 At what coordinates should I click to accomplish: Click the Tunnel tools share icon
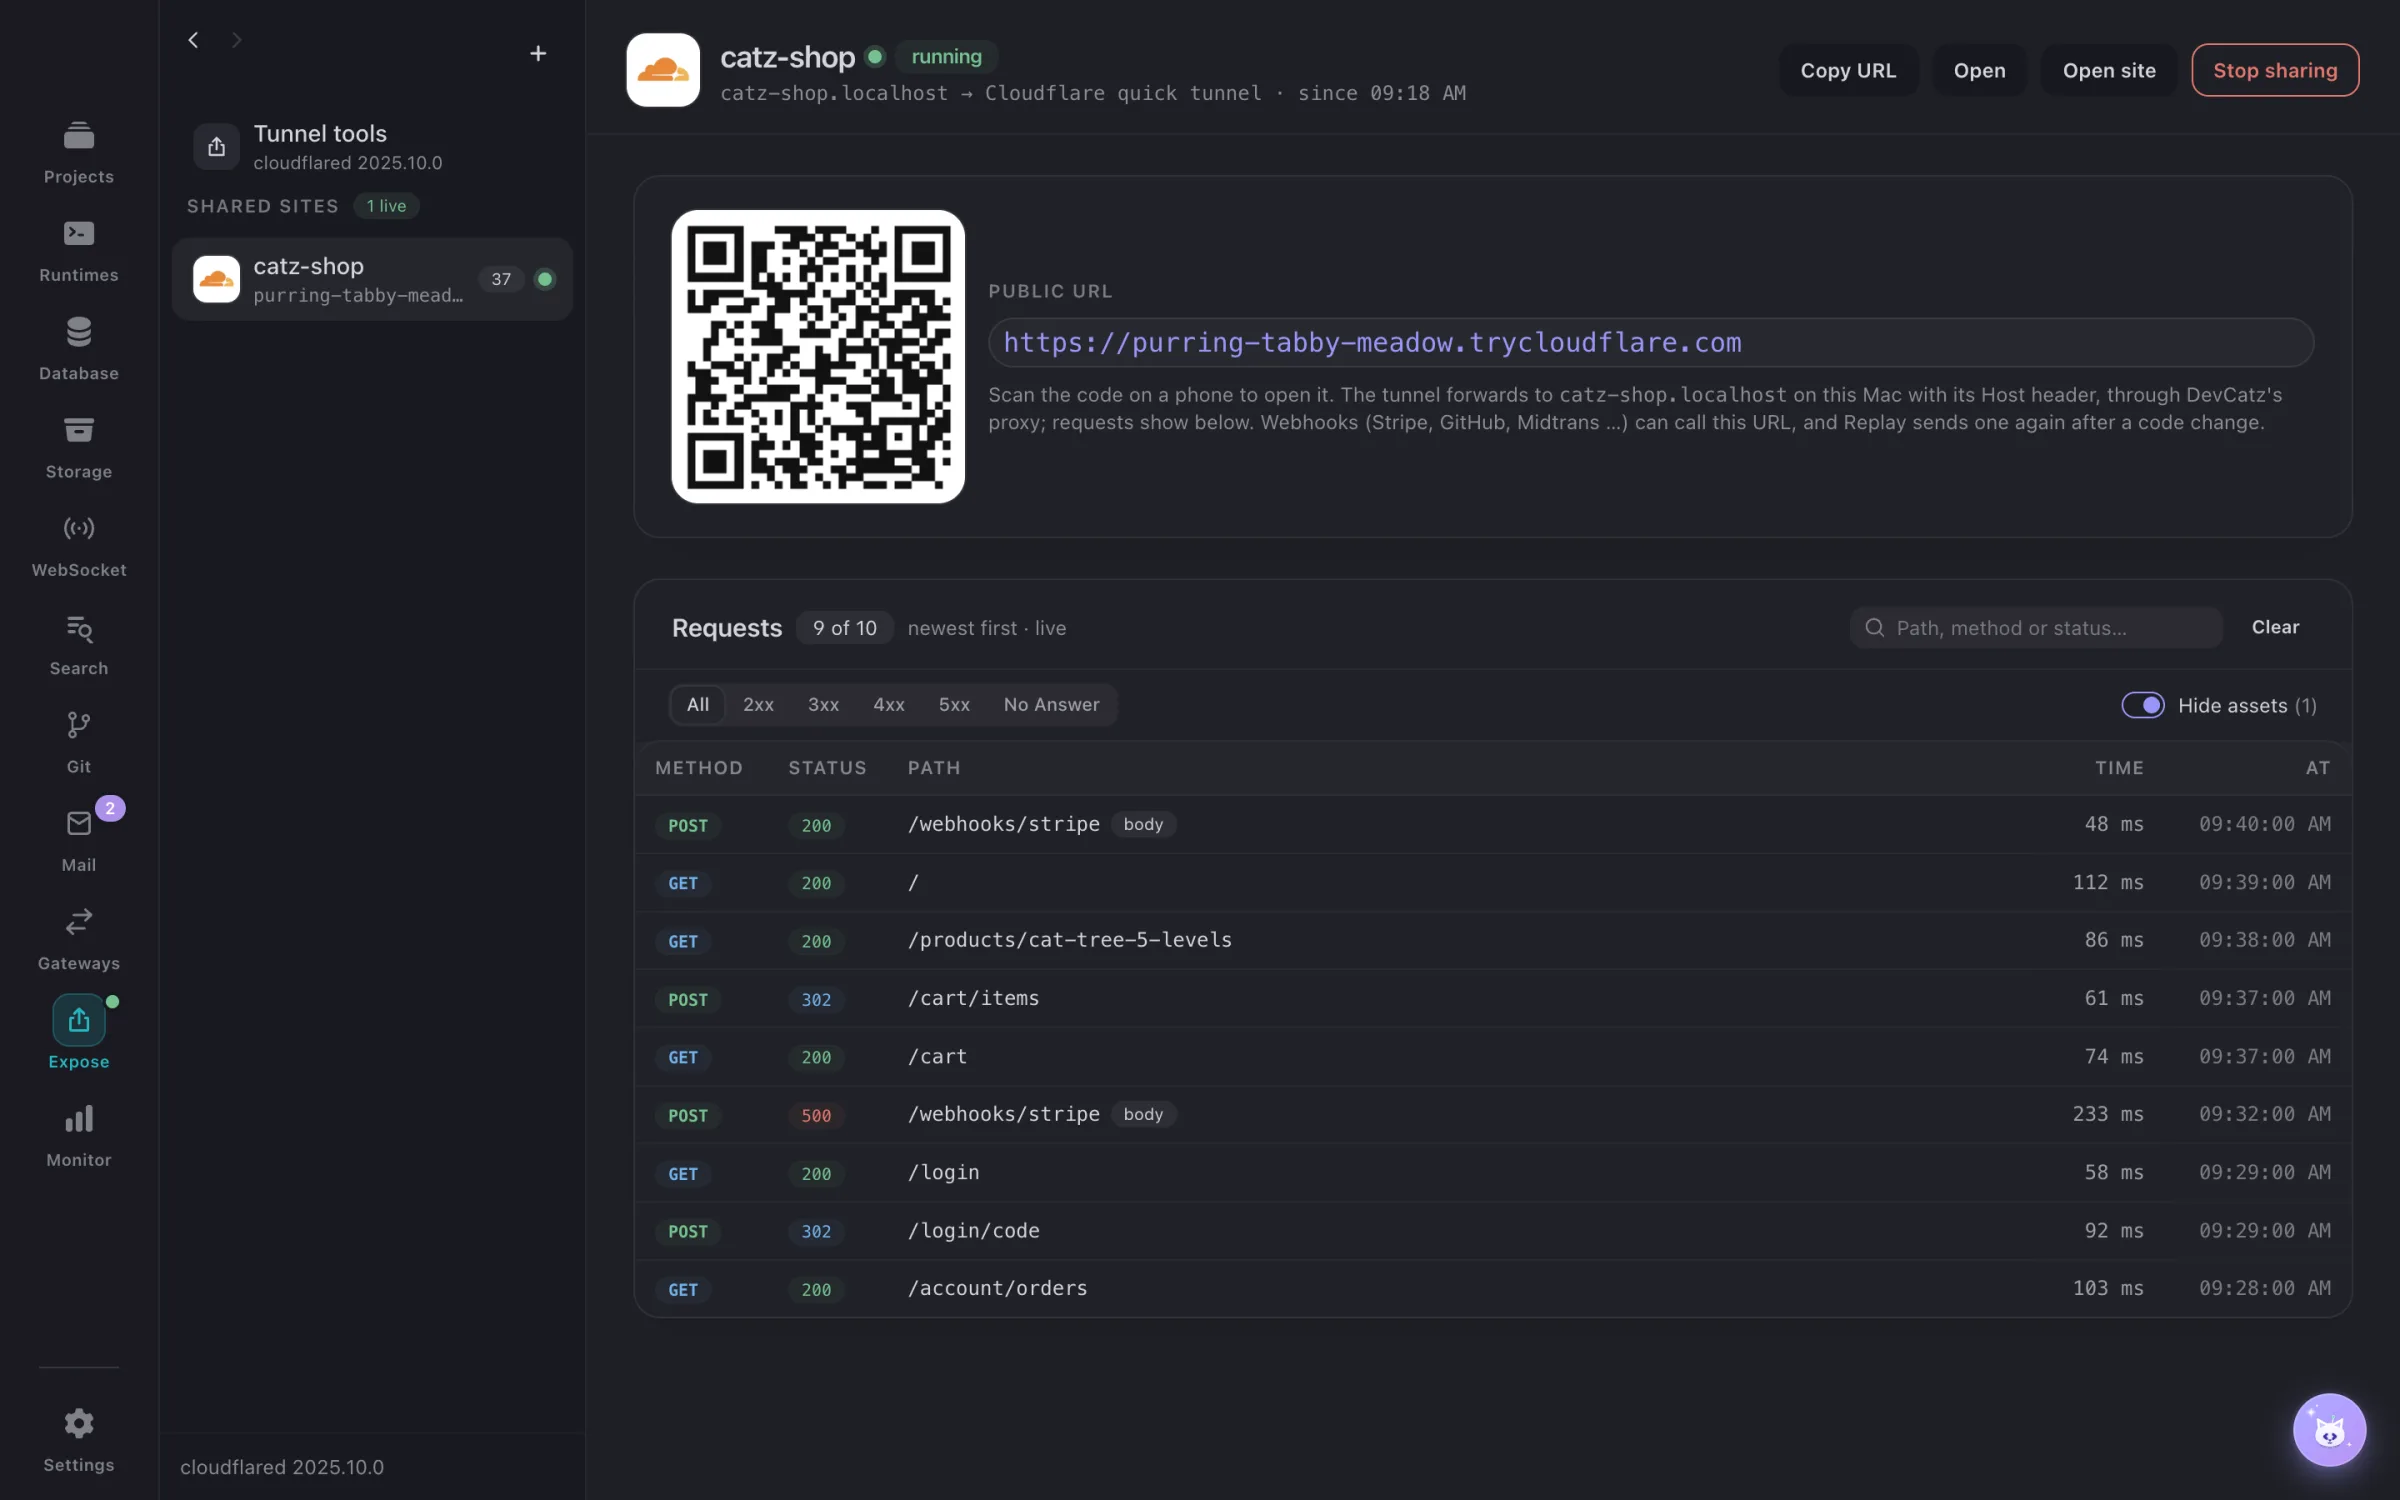[x=216, y=147]
